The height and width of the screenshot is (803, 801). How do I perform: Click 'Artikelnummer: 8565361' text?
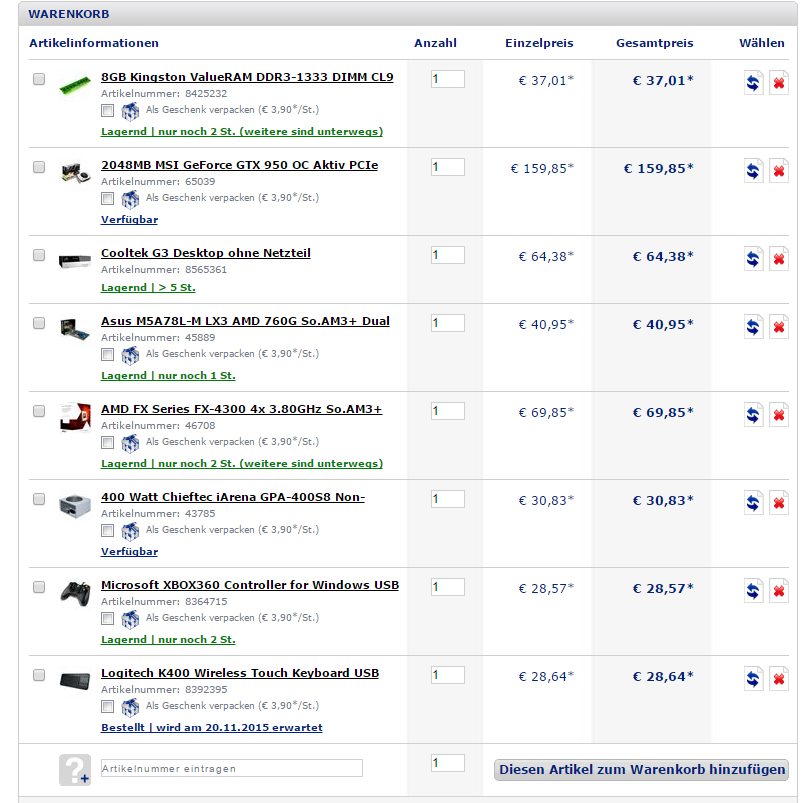point(163,270)
